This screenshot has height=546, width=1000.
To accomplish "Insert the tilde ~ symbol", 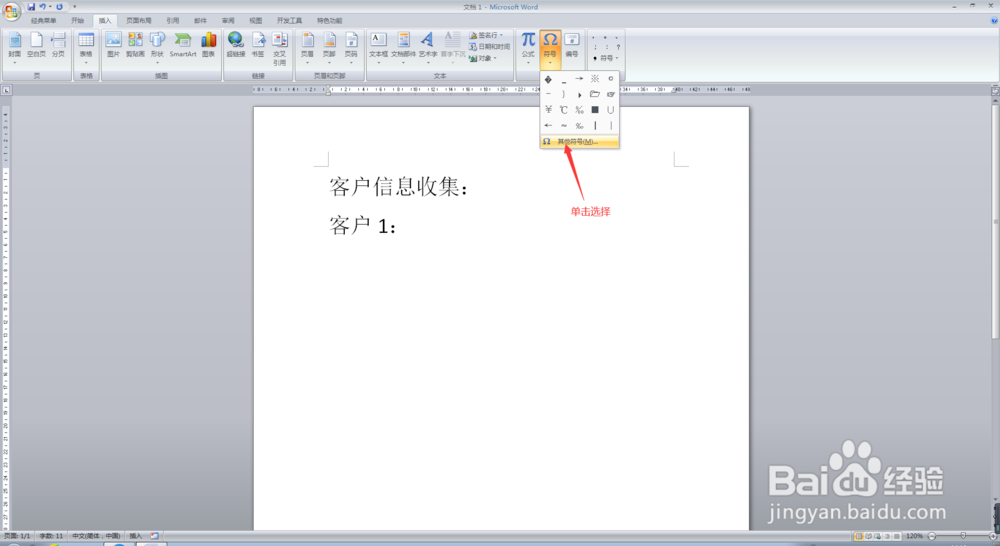I will click(x=563, y=126).
